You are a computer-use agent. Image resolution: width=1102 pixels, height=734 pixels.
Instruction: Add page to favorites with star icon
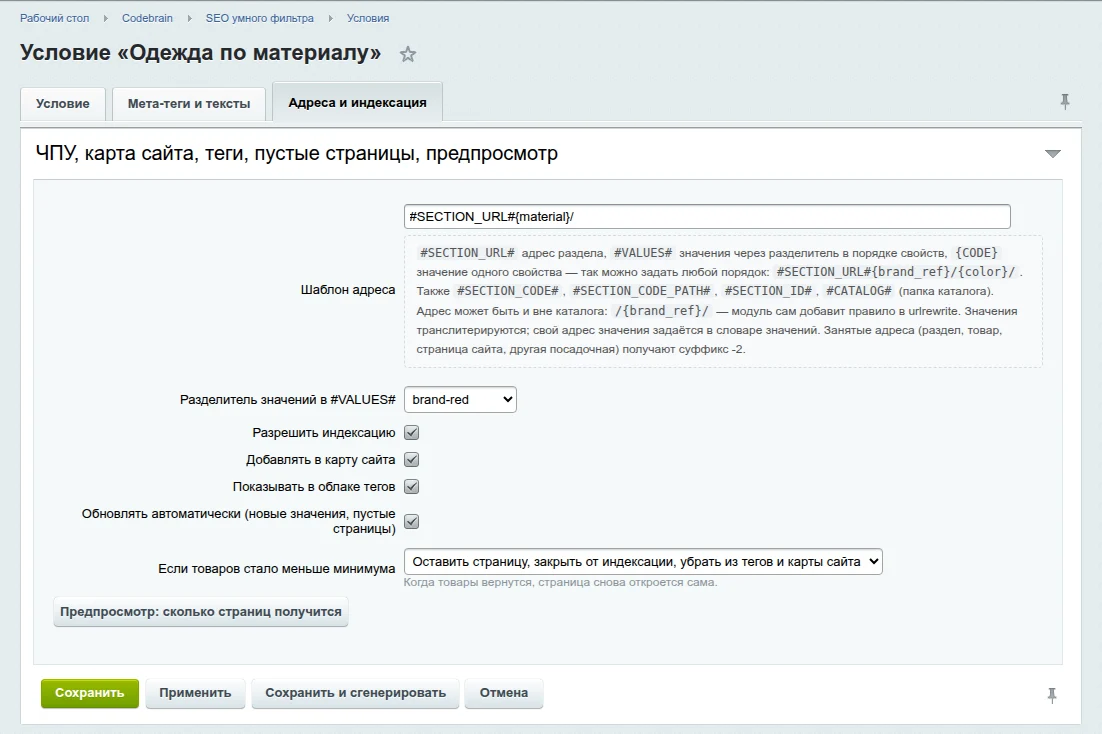[x=408, y=54]
